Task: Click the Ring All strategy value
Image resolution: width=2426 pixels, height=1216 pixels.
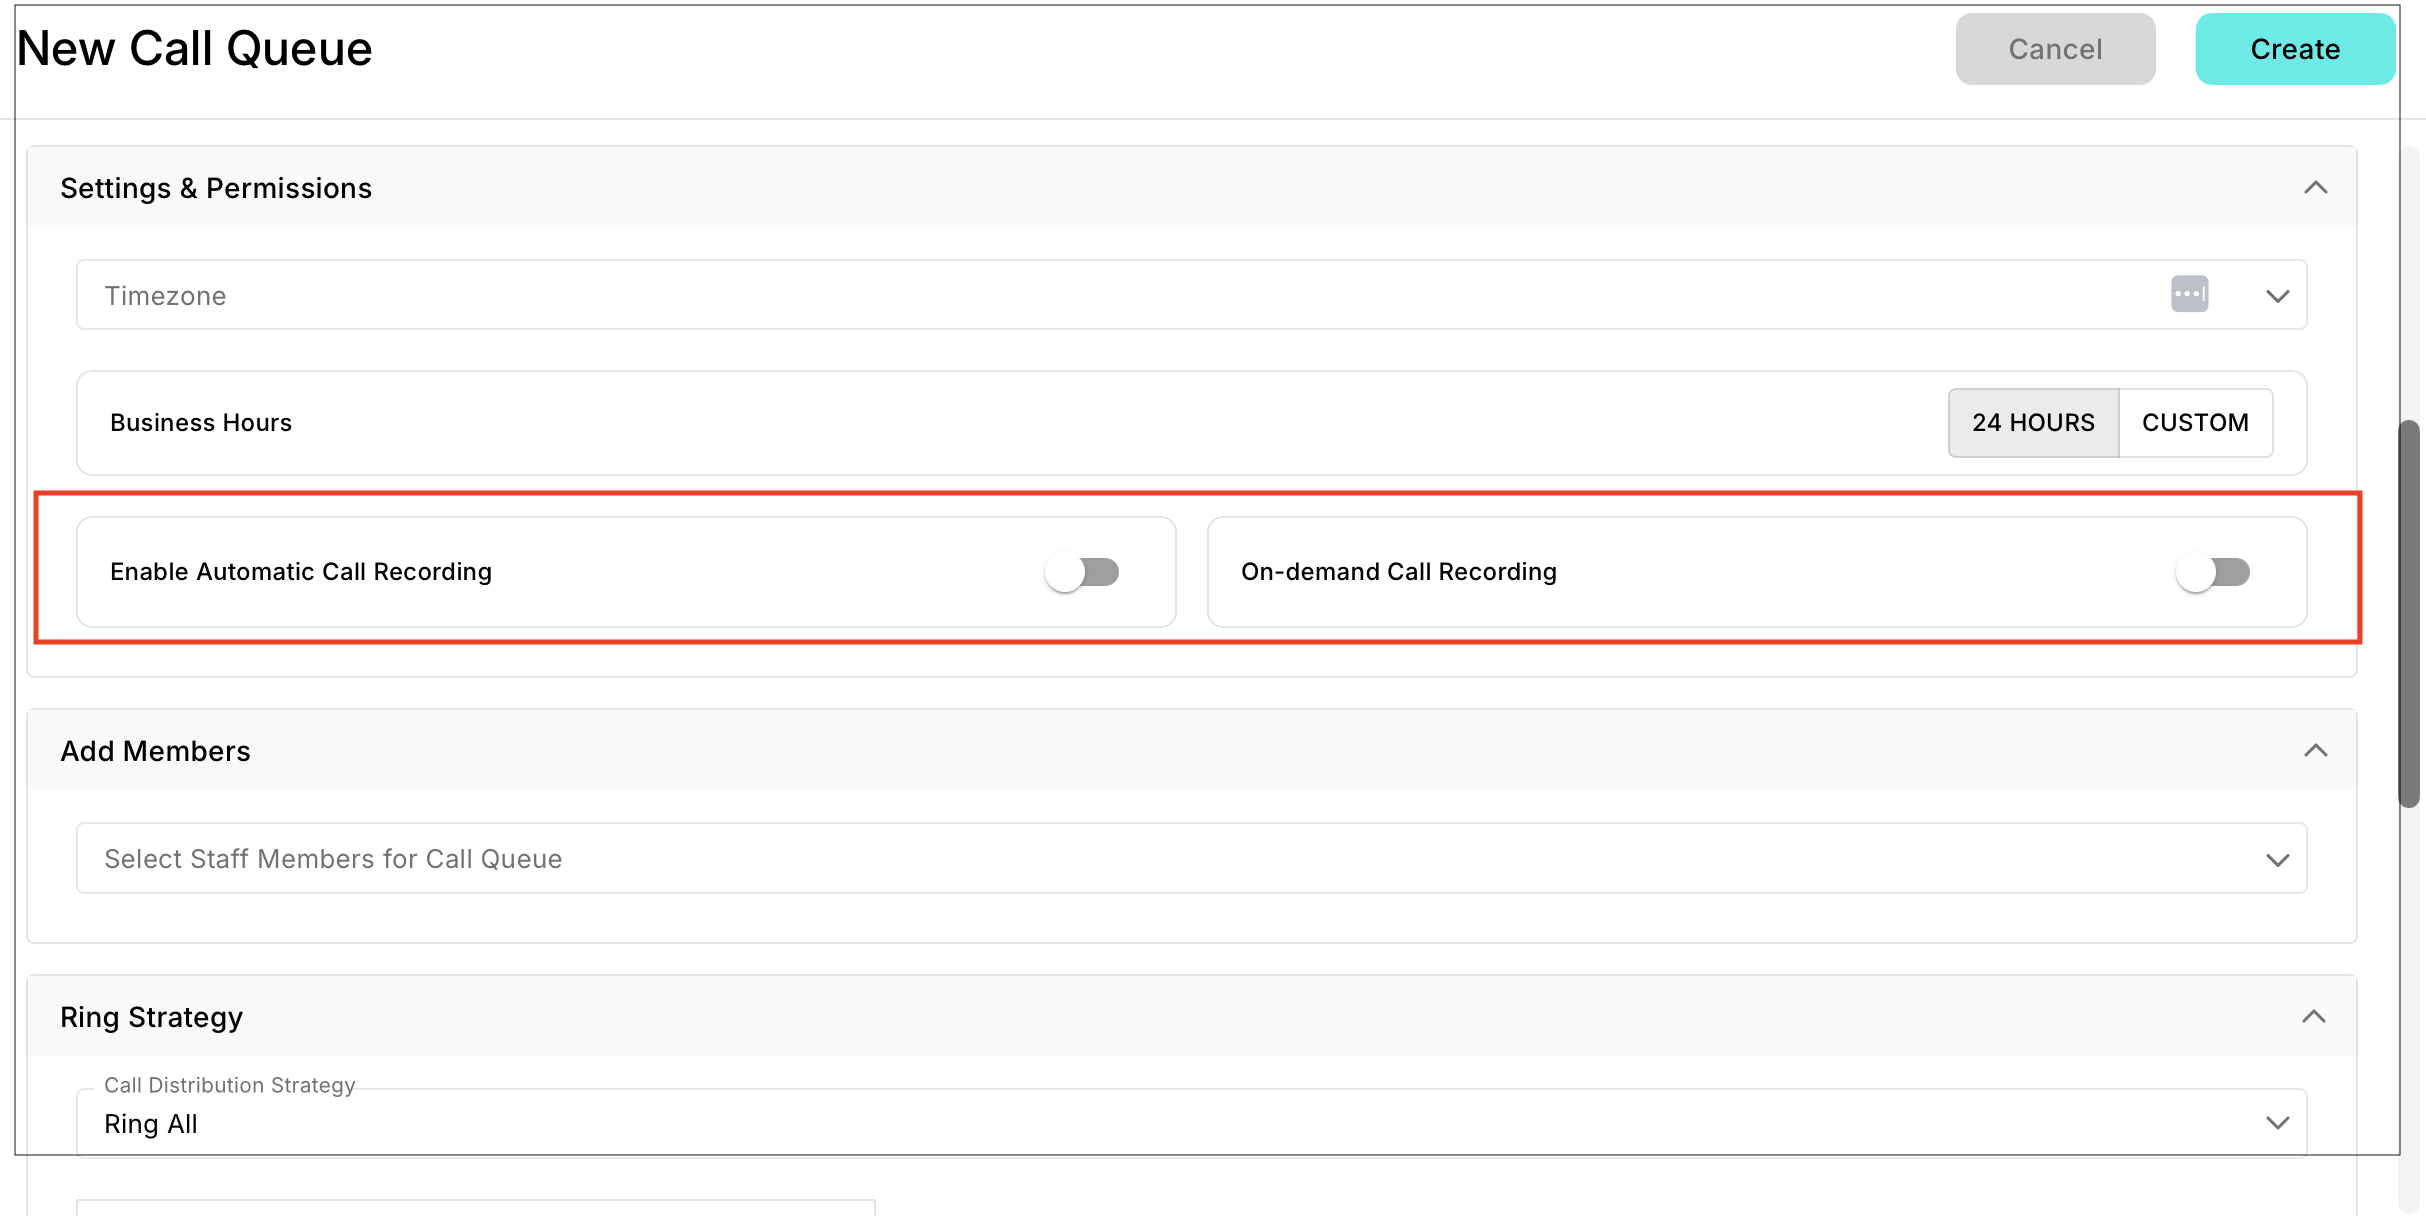Action: tap(152, 1124)
